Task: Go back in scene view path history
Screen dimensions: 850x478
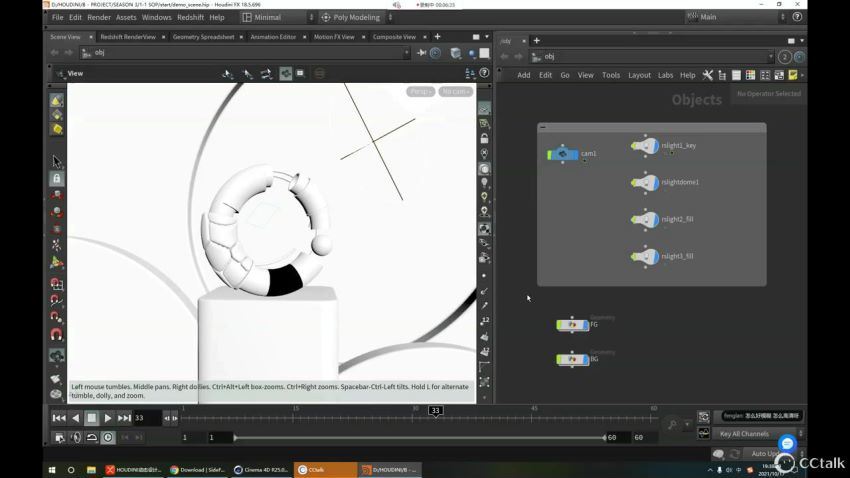Action: [55, 53]
